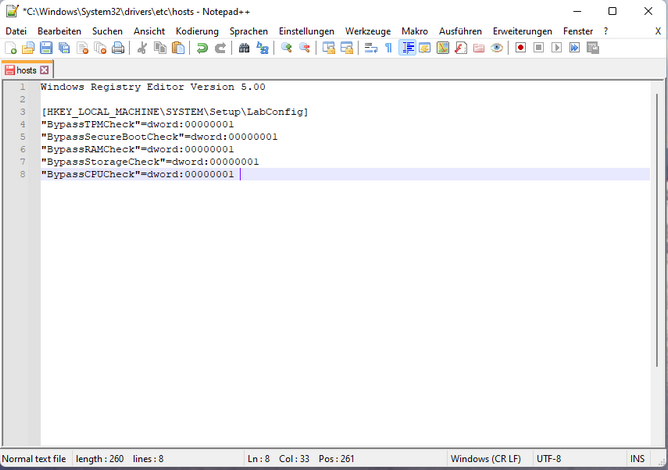Click the Print icon in toolbar
This screenshot has width=668, height=470.
tap(118, 48)
